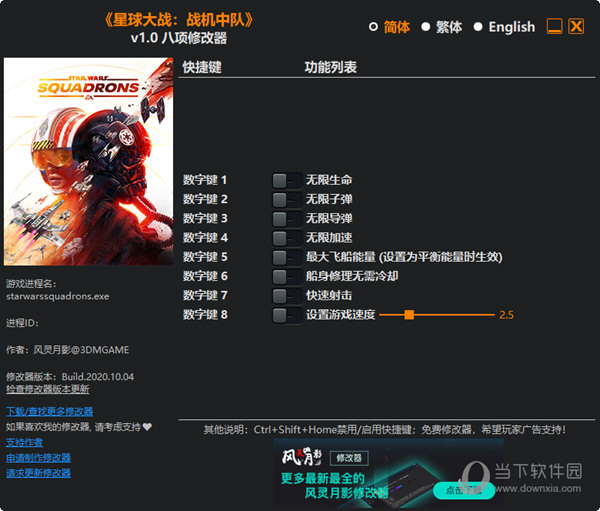Toggle 设置游戏速度 switch

(x=287, y=315)
